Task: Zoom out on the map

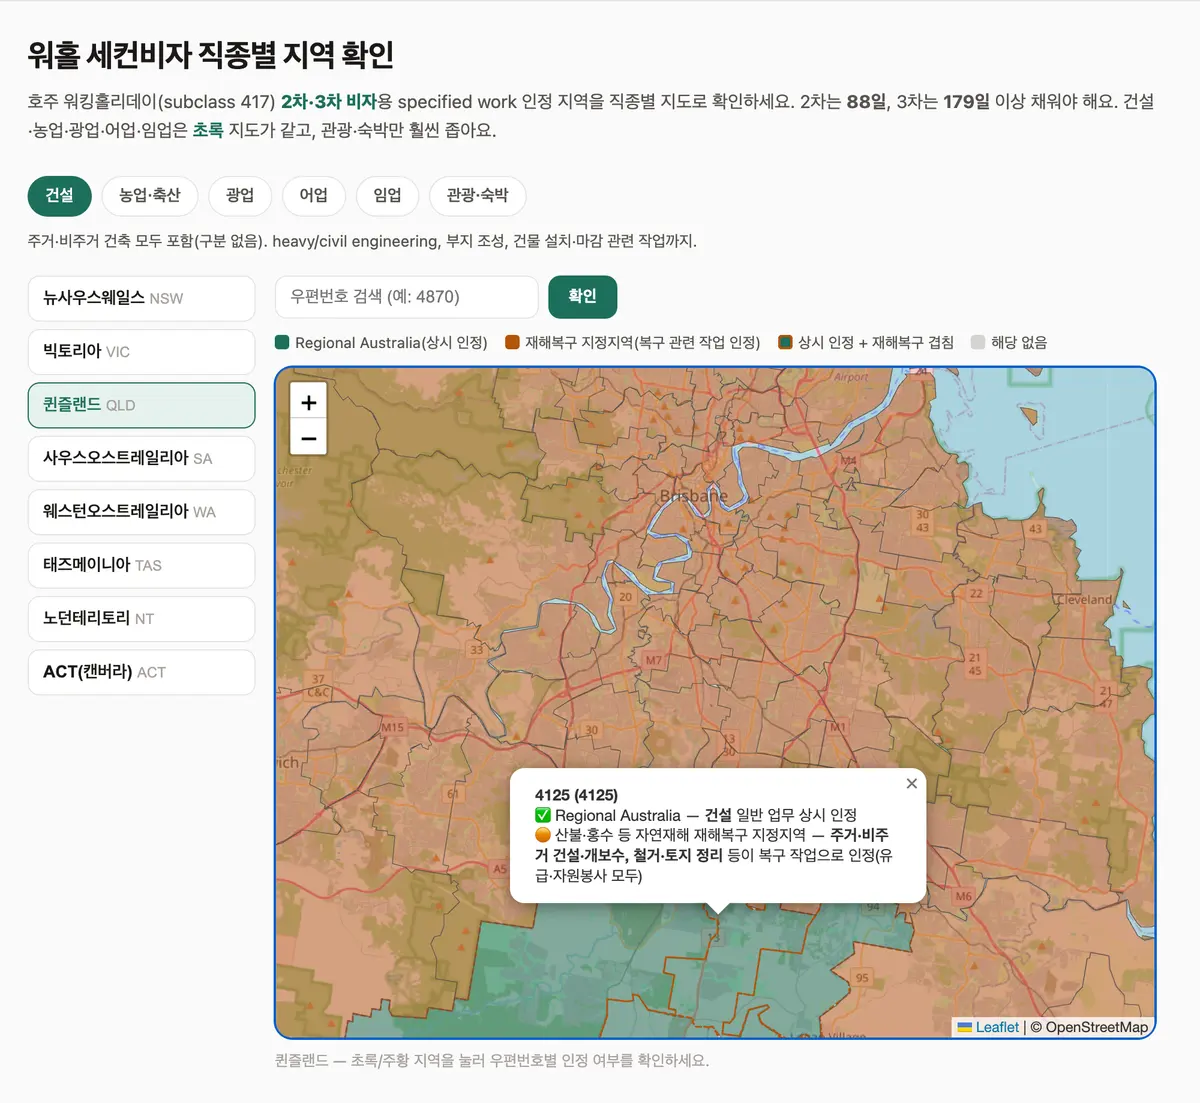Action: point(309,438)
